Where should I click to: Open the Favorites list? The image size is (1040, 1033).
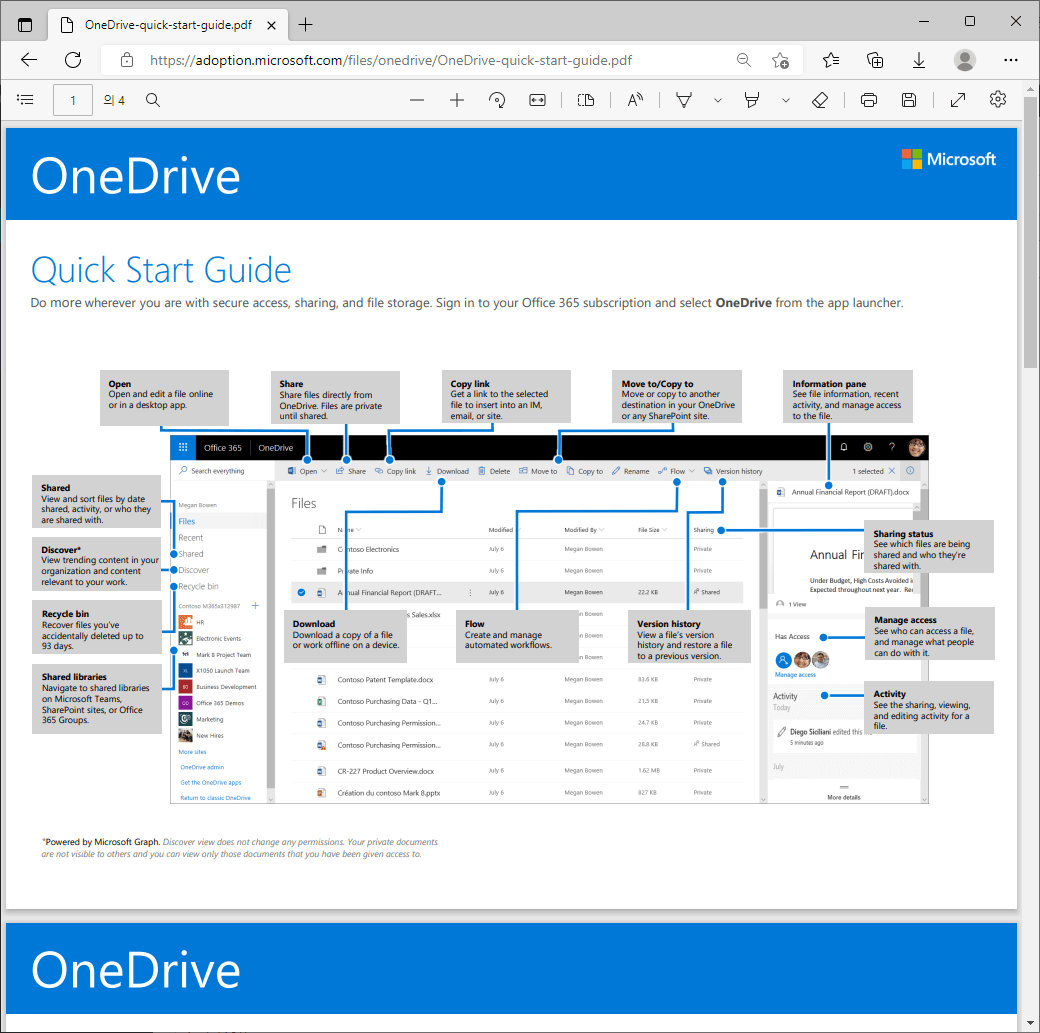pos(831,60)
